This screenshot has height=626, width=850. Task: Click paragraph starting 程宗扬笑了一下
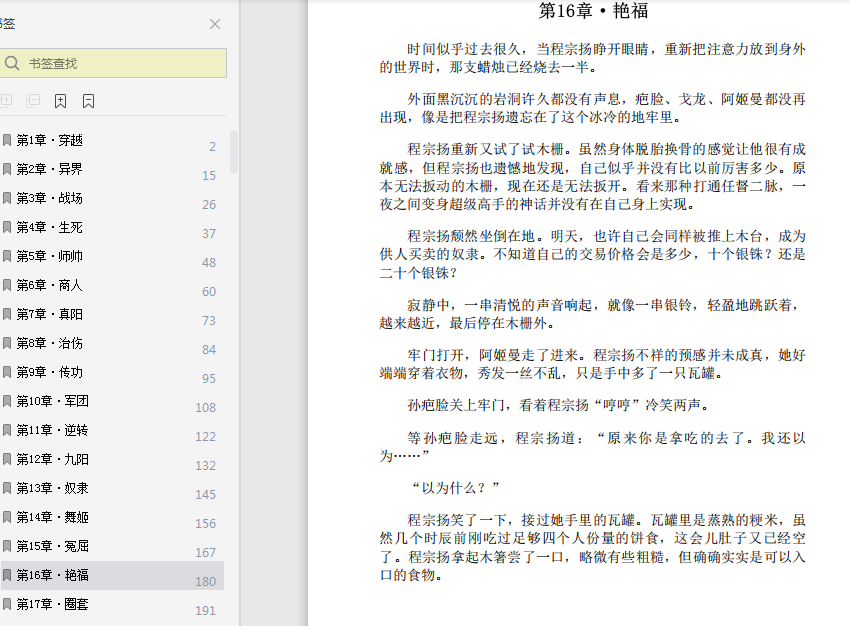pyautogui.click(x=593, y=547)
